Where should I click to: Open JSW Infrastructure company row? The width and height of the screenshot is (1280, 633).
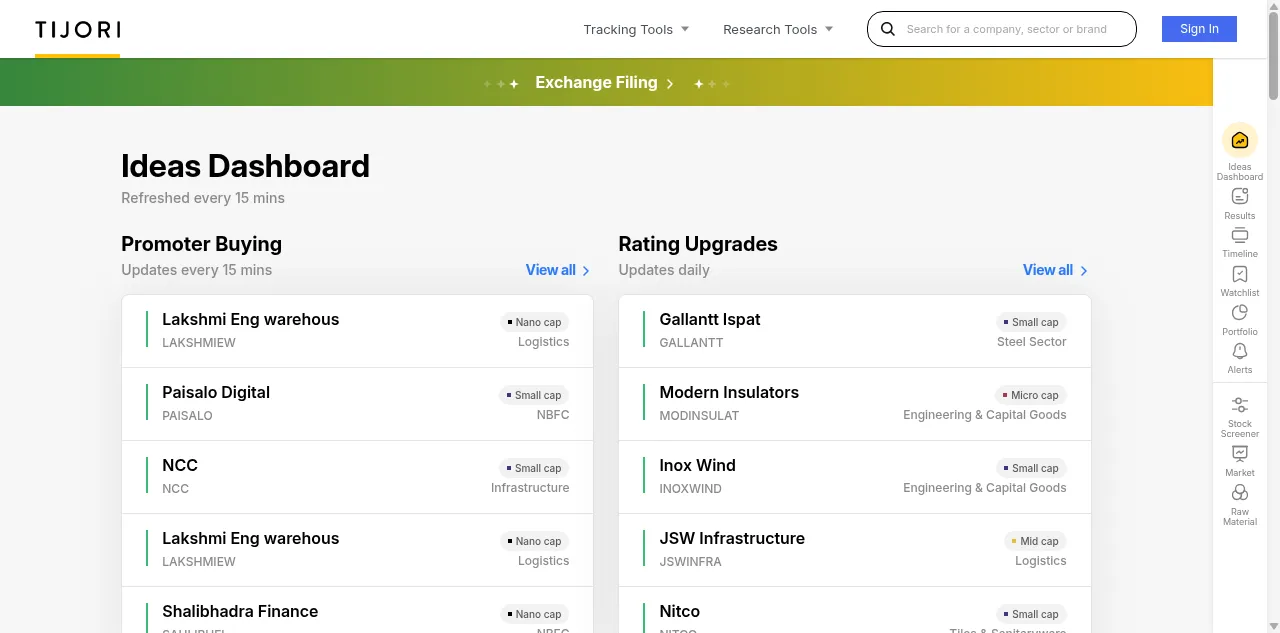(x=855, y=550)
